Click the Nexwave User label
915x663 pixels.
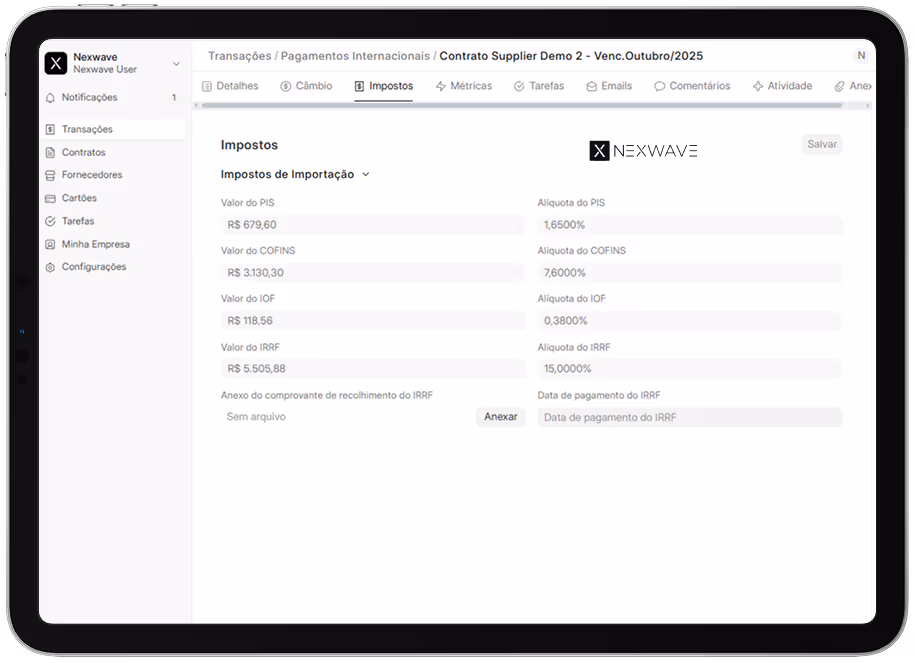pyautogui.click(x=105, y=69)
